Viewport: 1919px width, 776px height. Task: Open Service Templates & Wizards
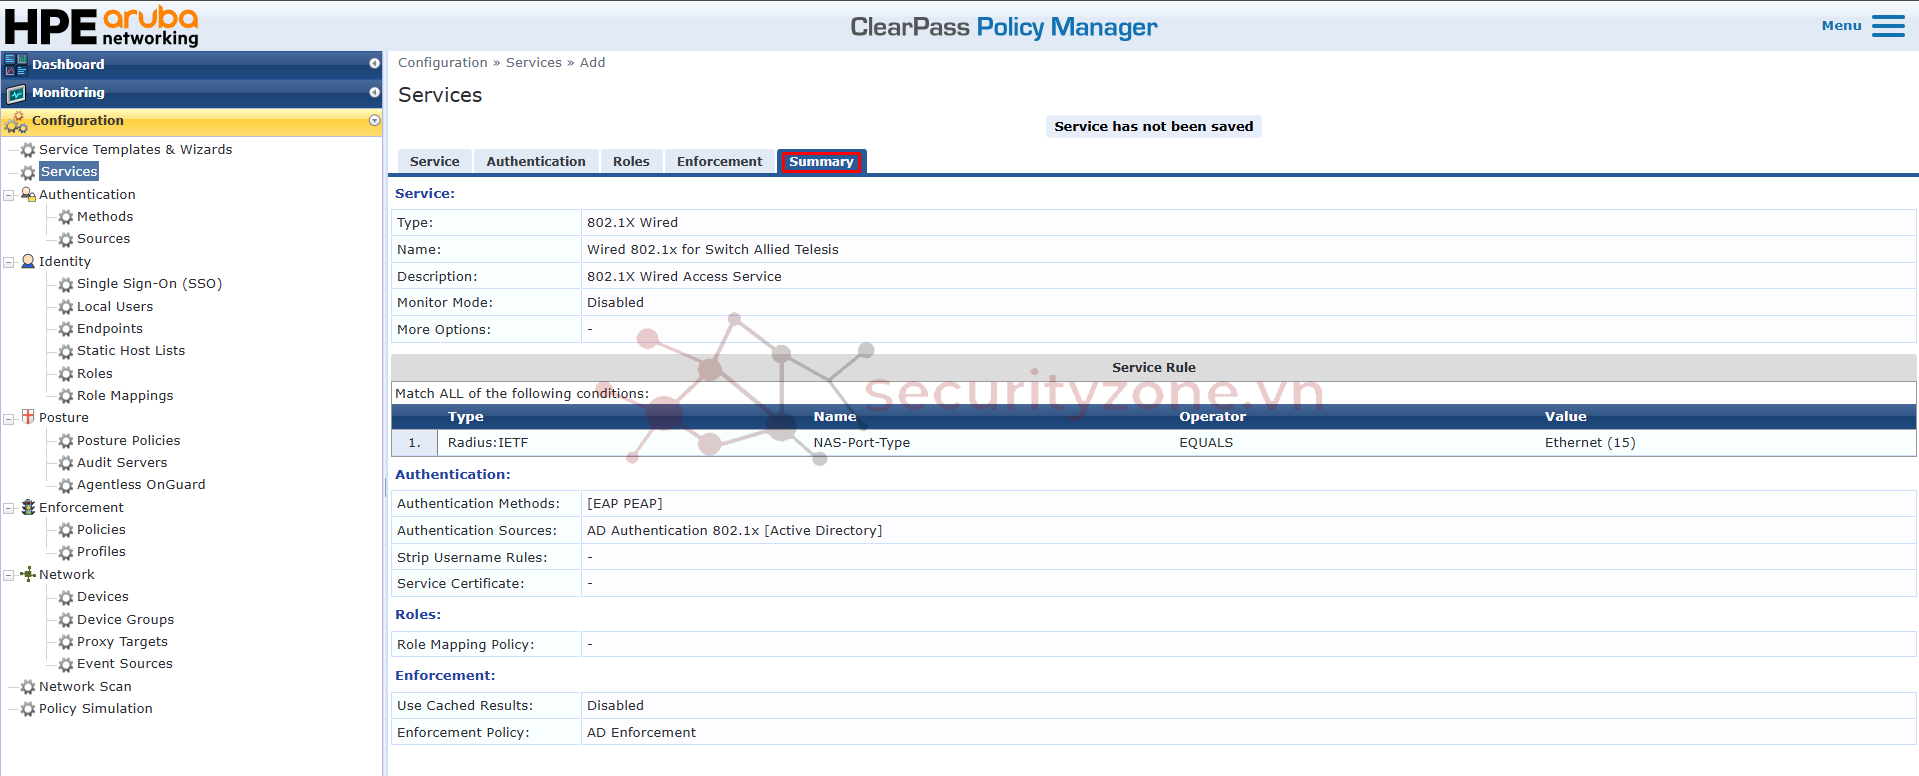pyautogui.click(x=136, y=150)
